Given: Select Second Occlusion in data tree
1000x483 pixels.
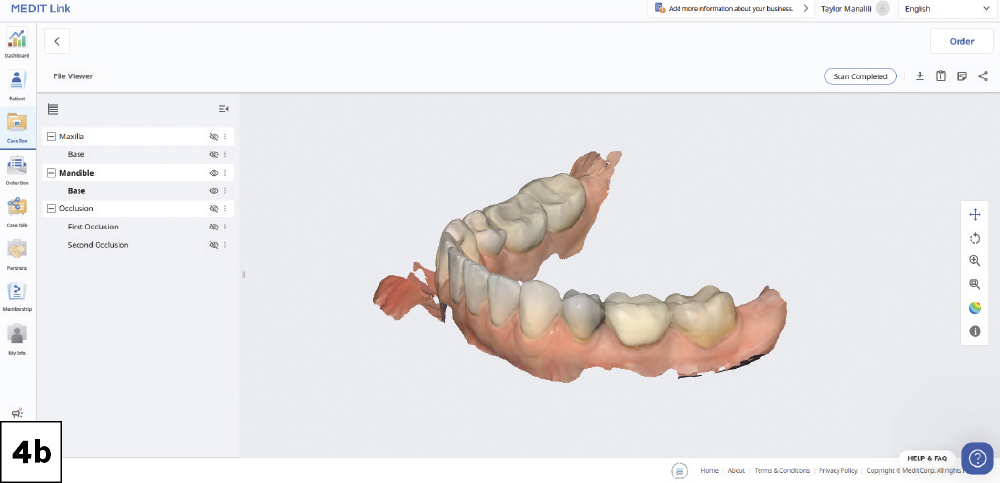Looking at the screenshot, I should [x=98, y=245].
